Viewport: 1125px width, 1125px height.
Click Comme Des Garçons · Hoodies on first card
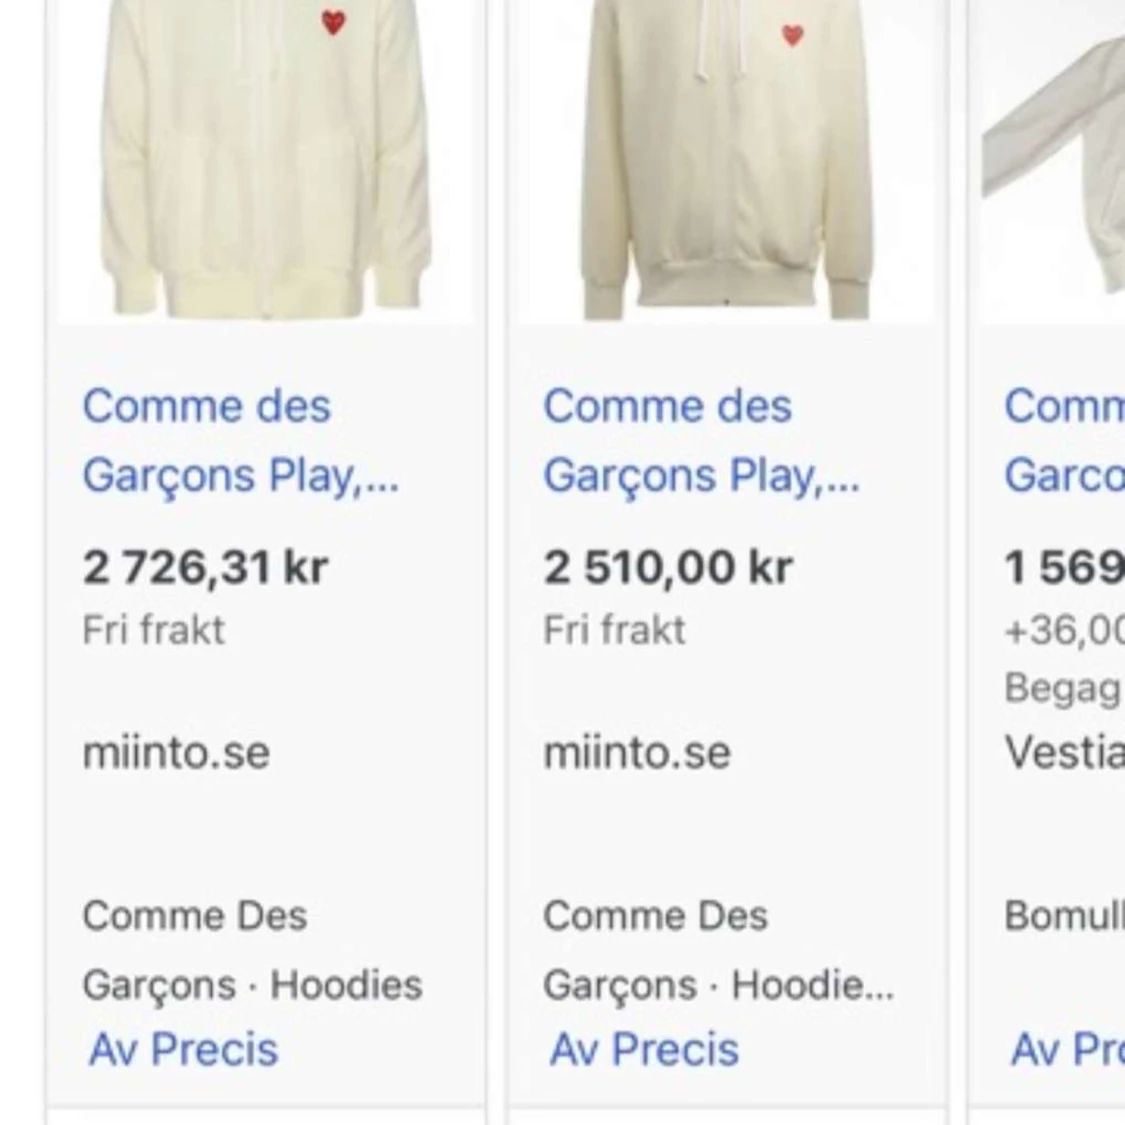click(x=252, y=950)
